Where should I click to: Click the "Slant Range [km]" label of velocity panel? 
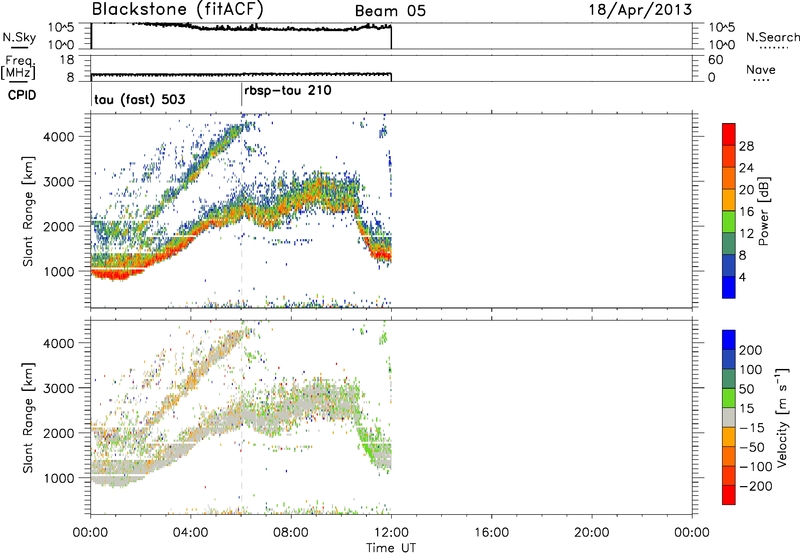[x=28, y=418]
